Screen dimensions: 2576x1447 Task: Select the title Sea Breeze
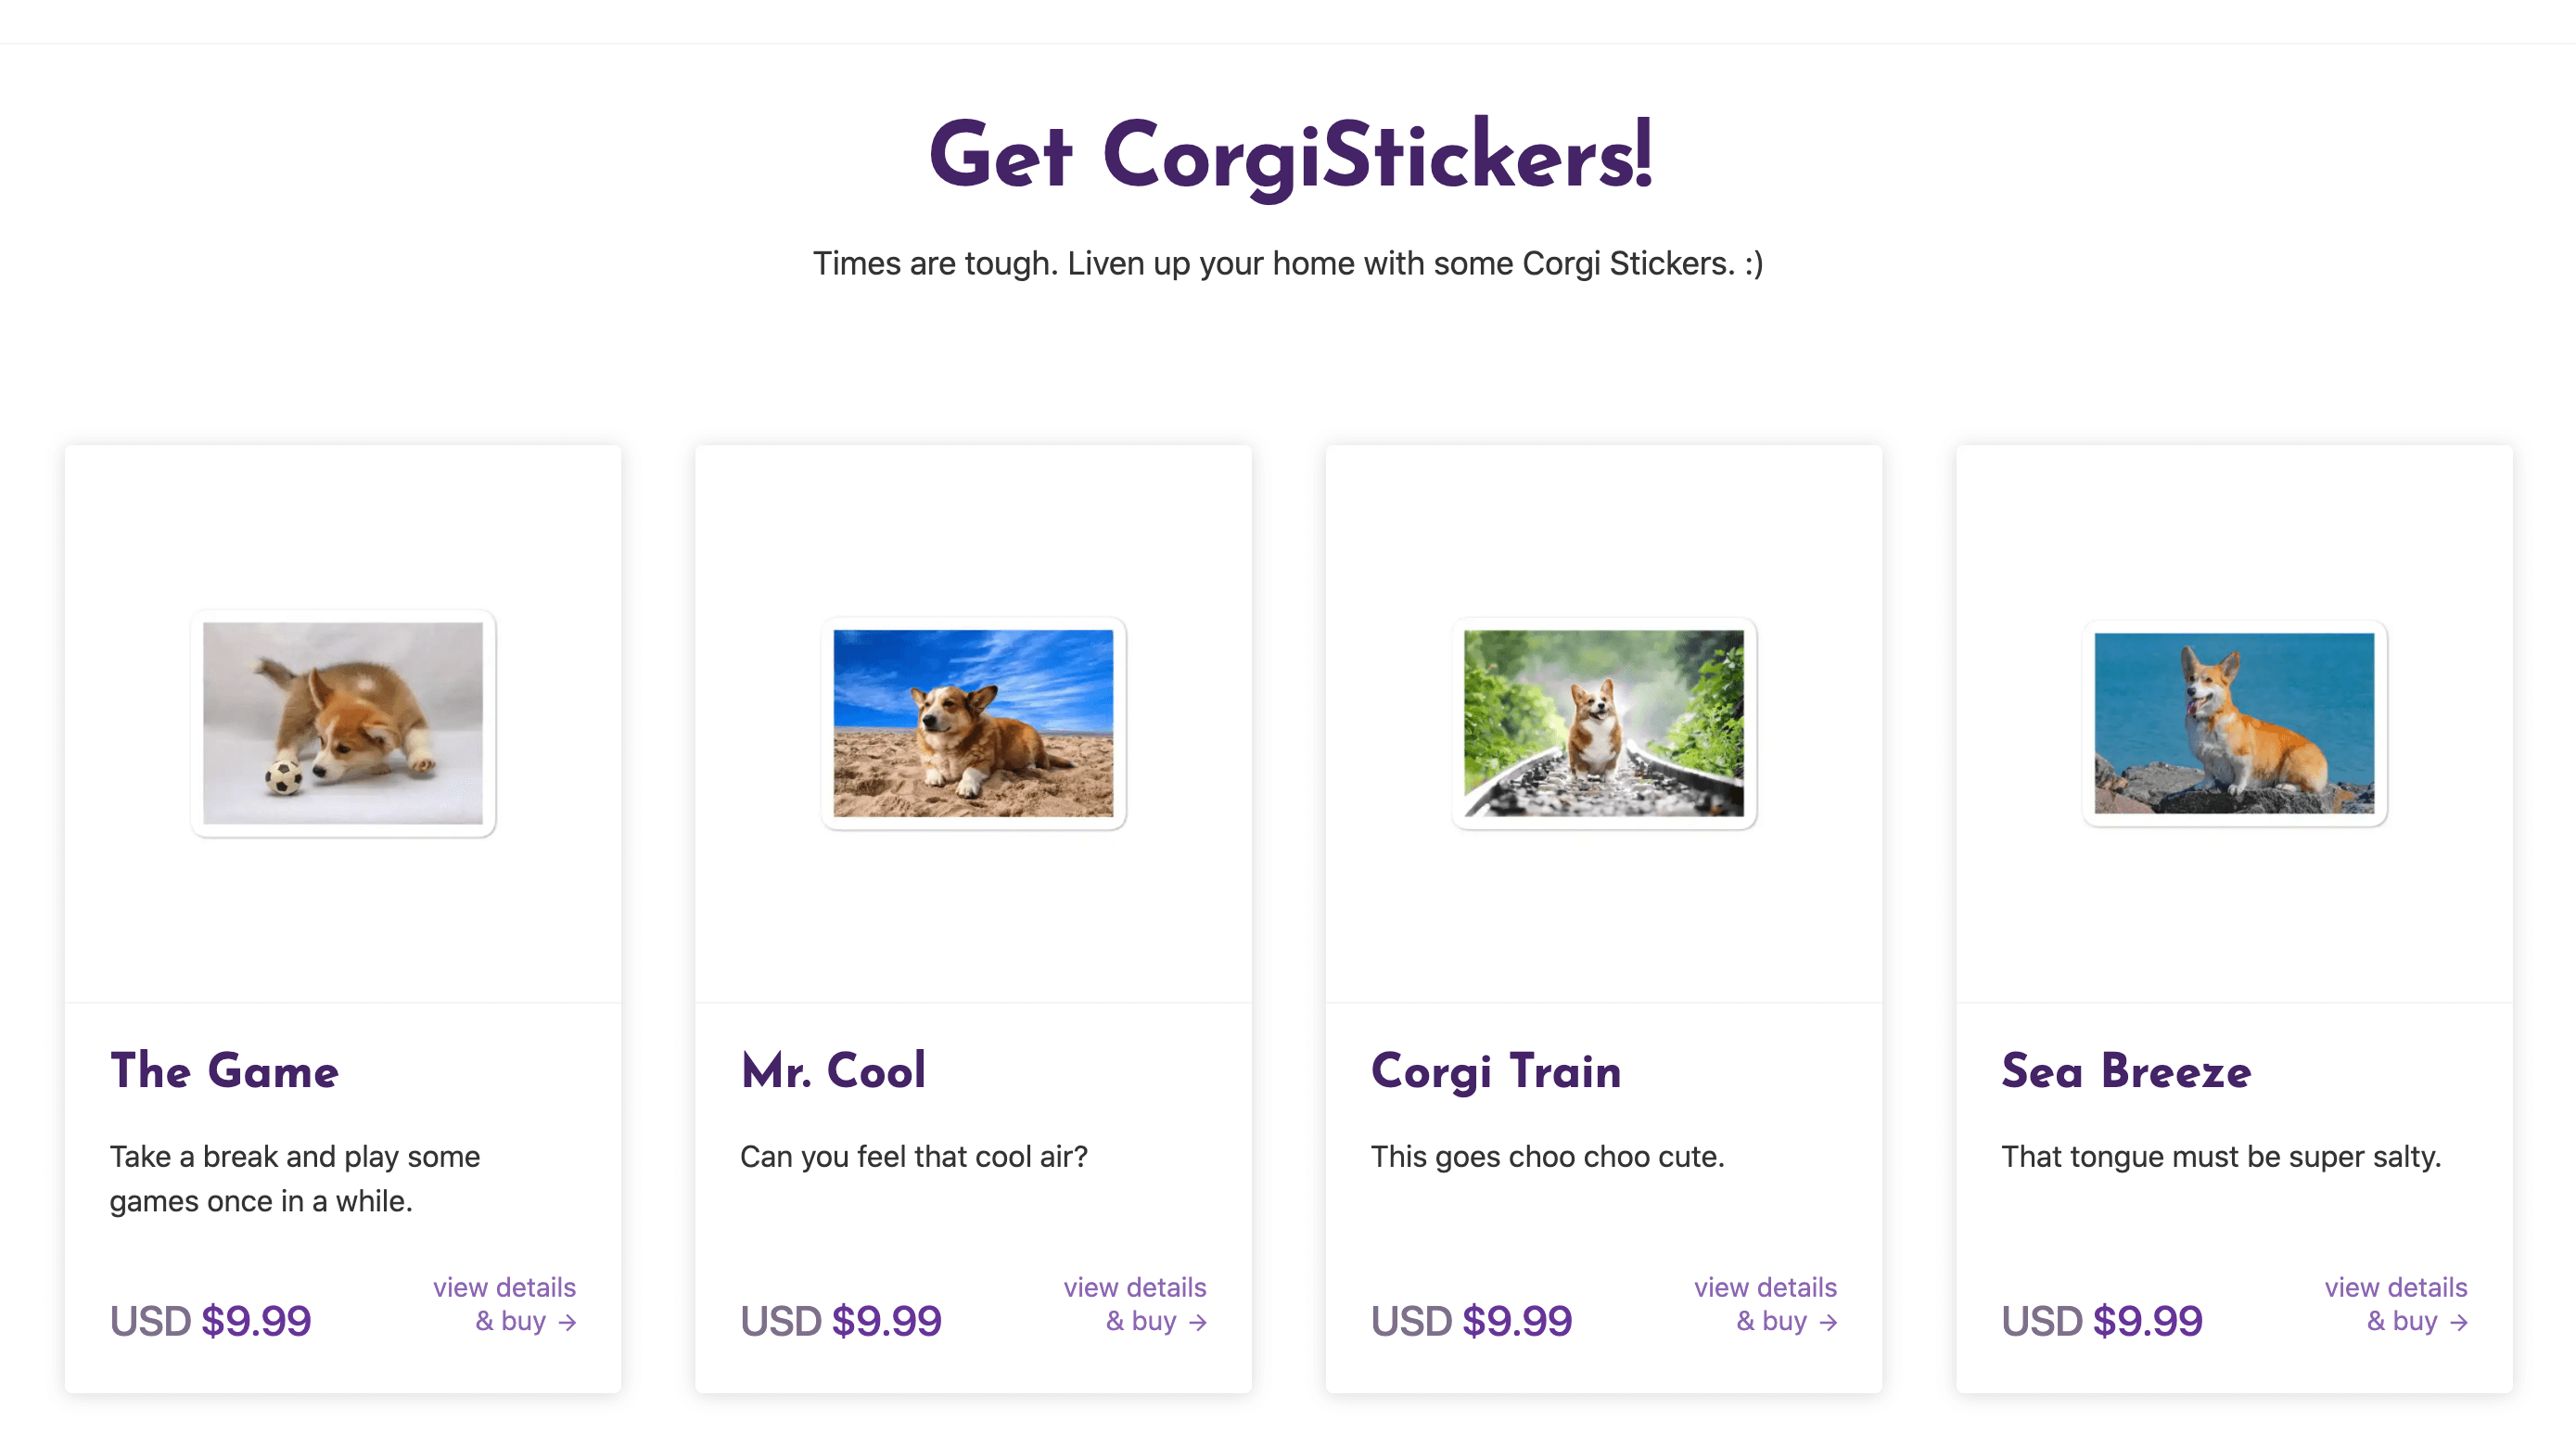[2125, 1070]
